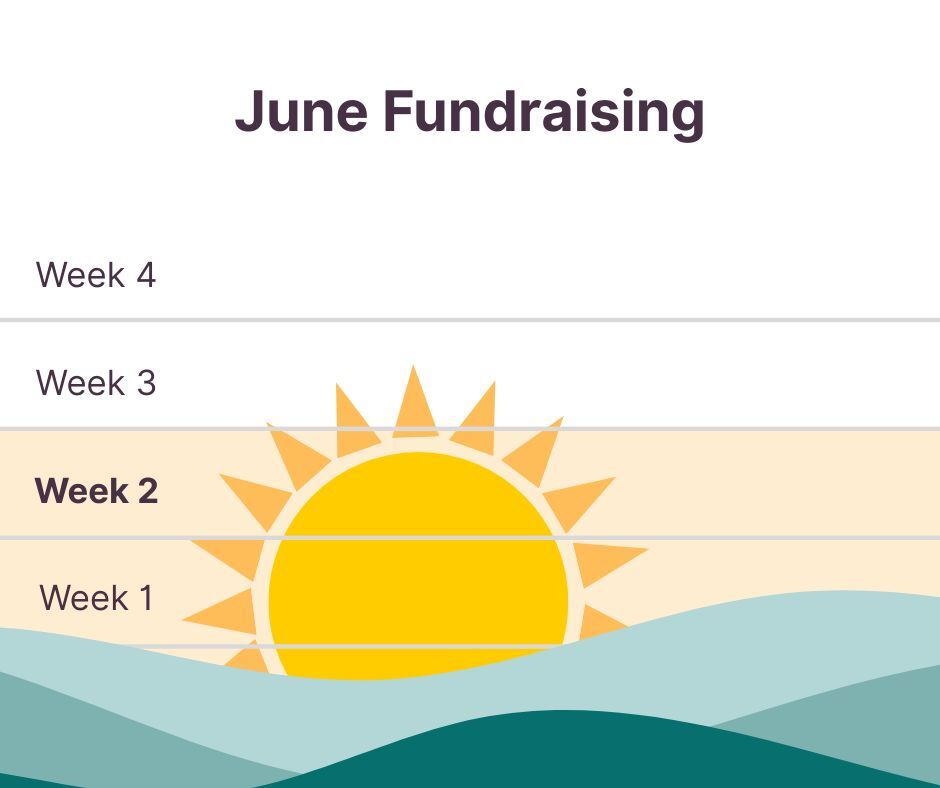This screenshot has height=788, width=940.
Task: Click the June Fundraising title
Action: pos(469,113)
